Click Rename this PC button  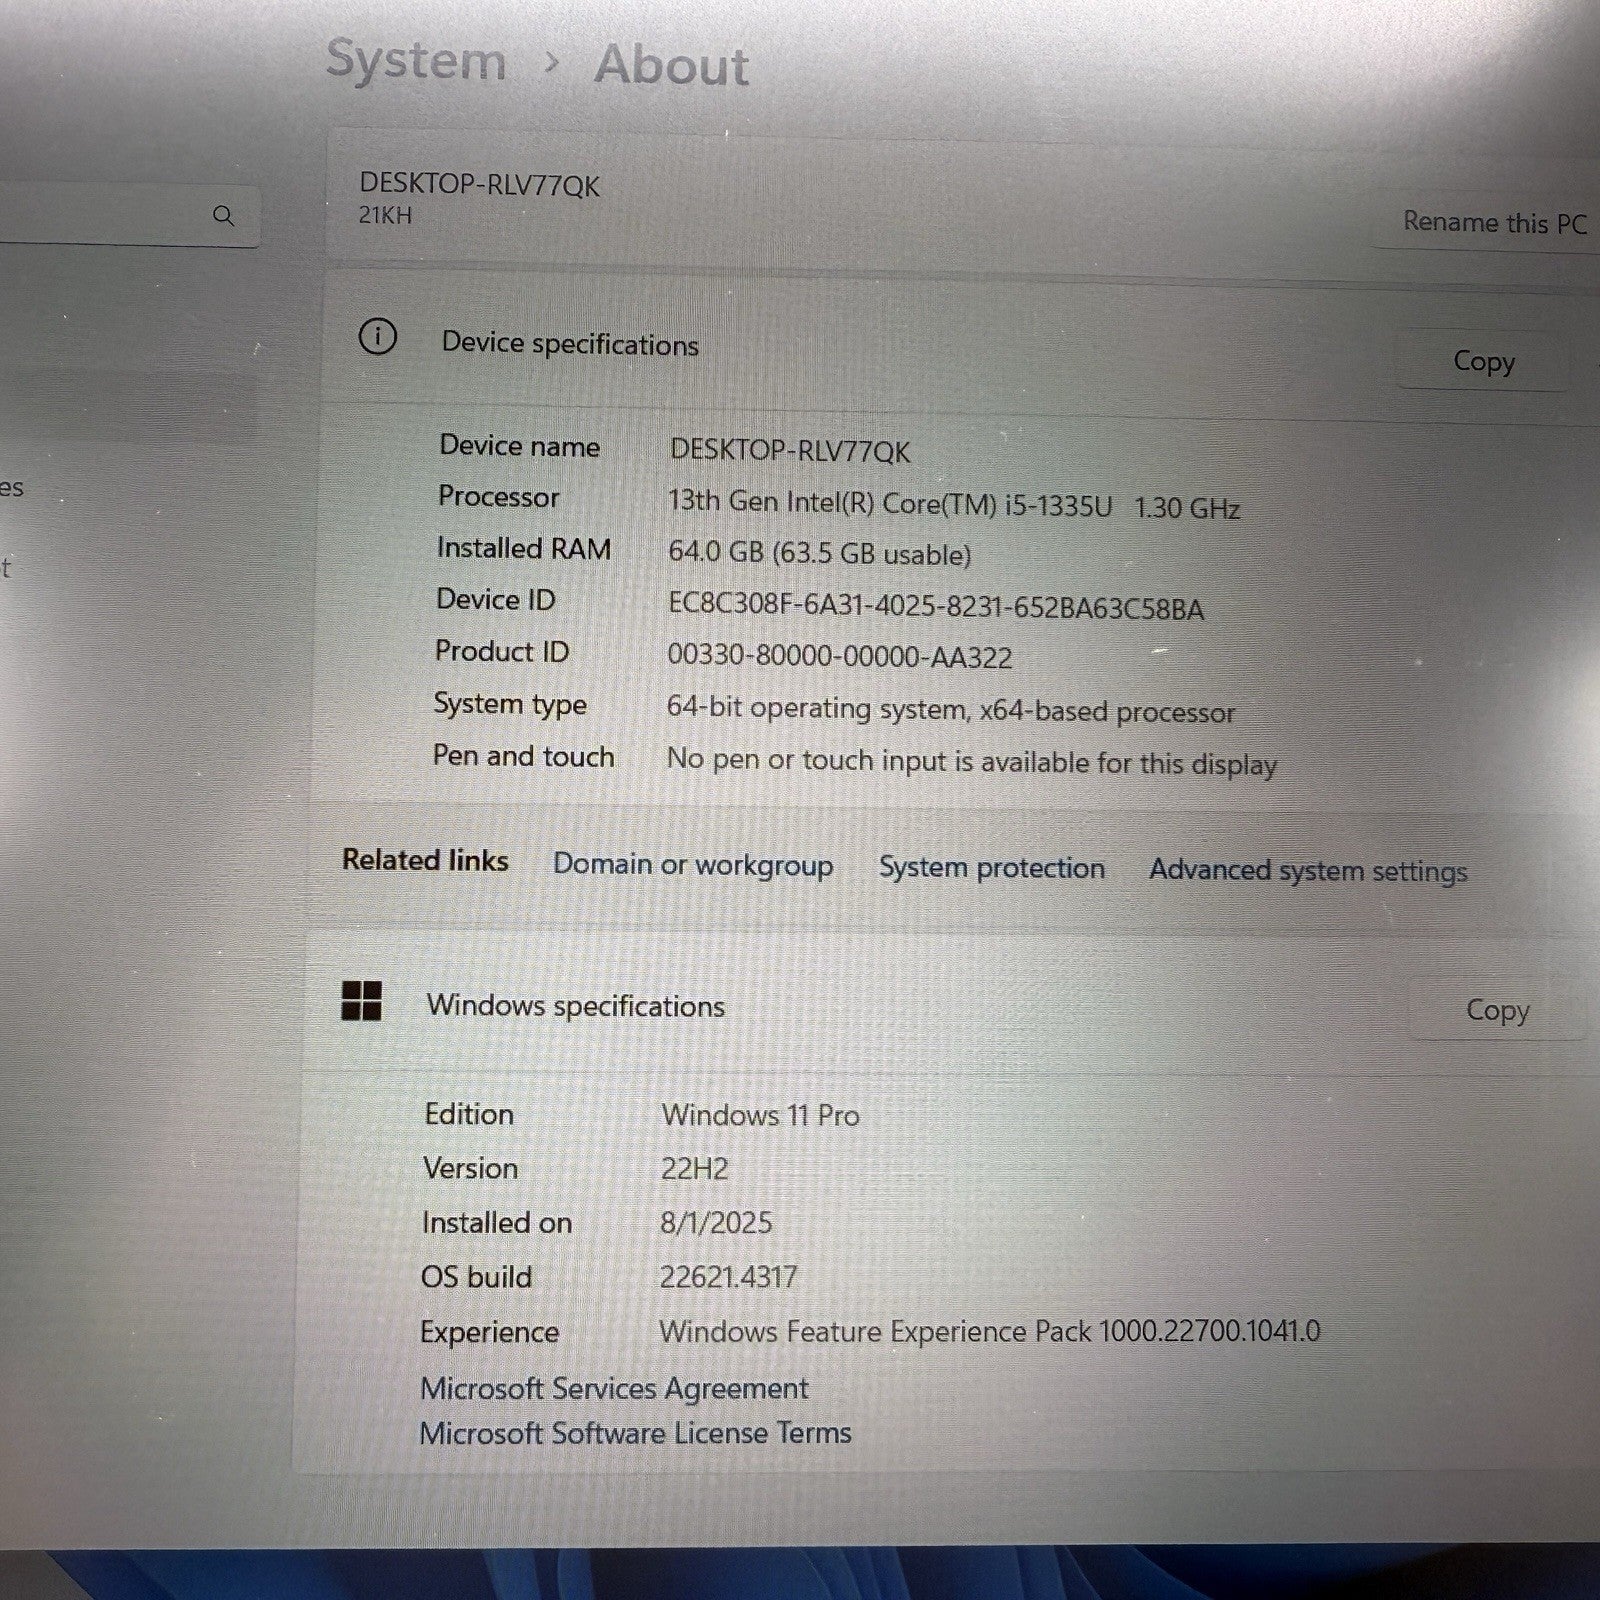pyautogui.click(x=1494, y=222)
